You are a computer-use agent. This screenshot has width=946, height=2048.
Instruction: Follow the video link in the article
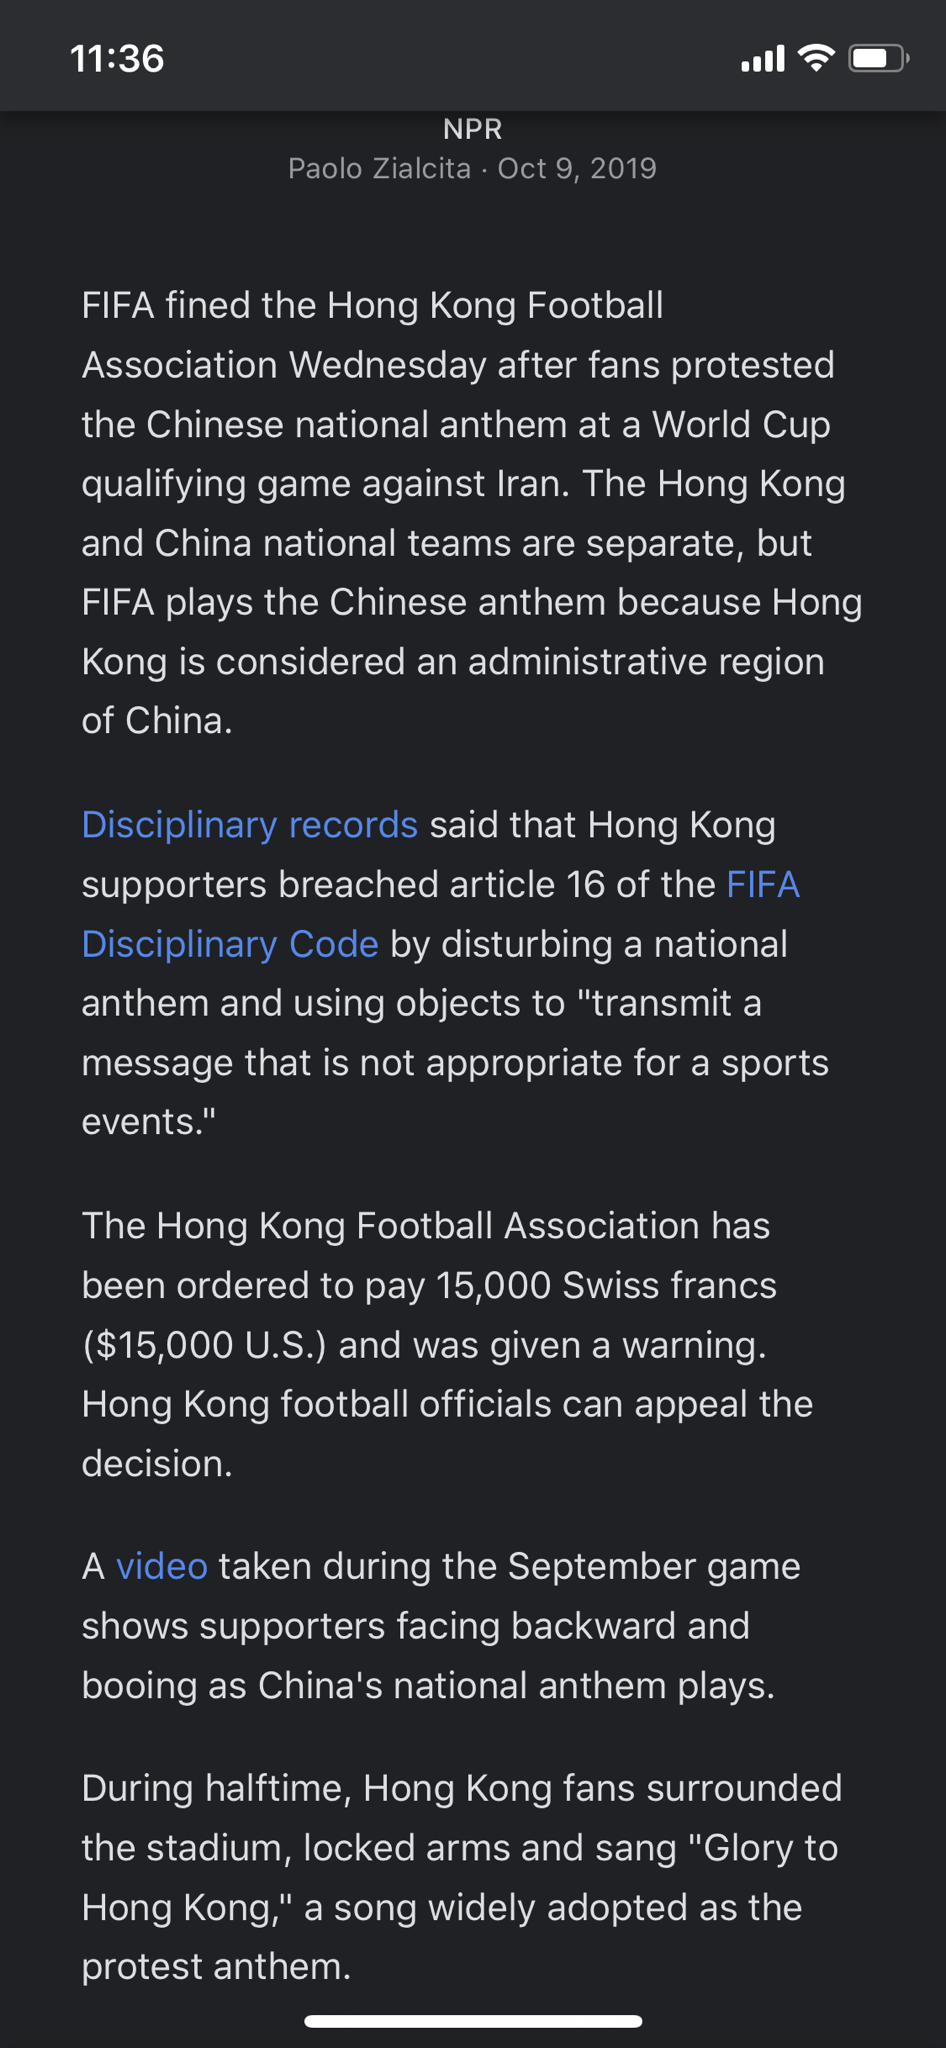[162, 1566]
